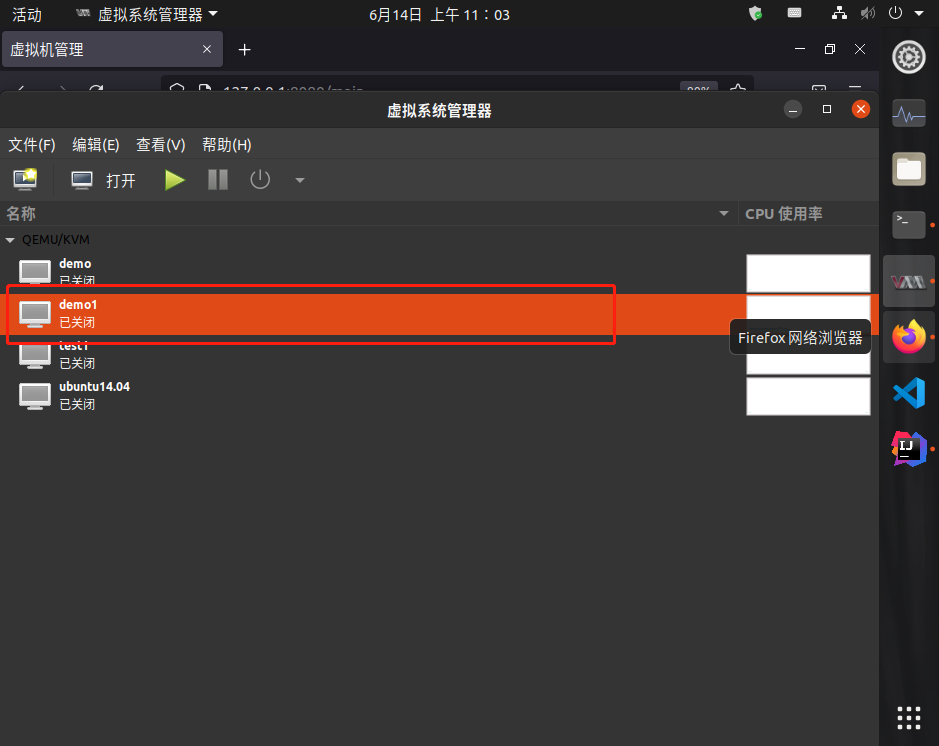Launch Settings gear from the dock
The image size is (939, 746).
coord(909,57)
